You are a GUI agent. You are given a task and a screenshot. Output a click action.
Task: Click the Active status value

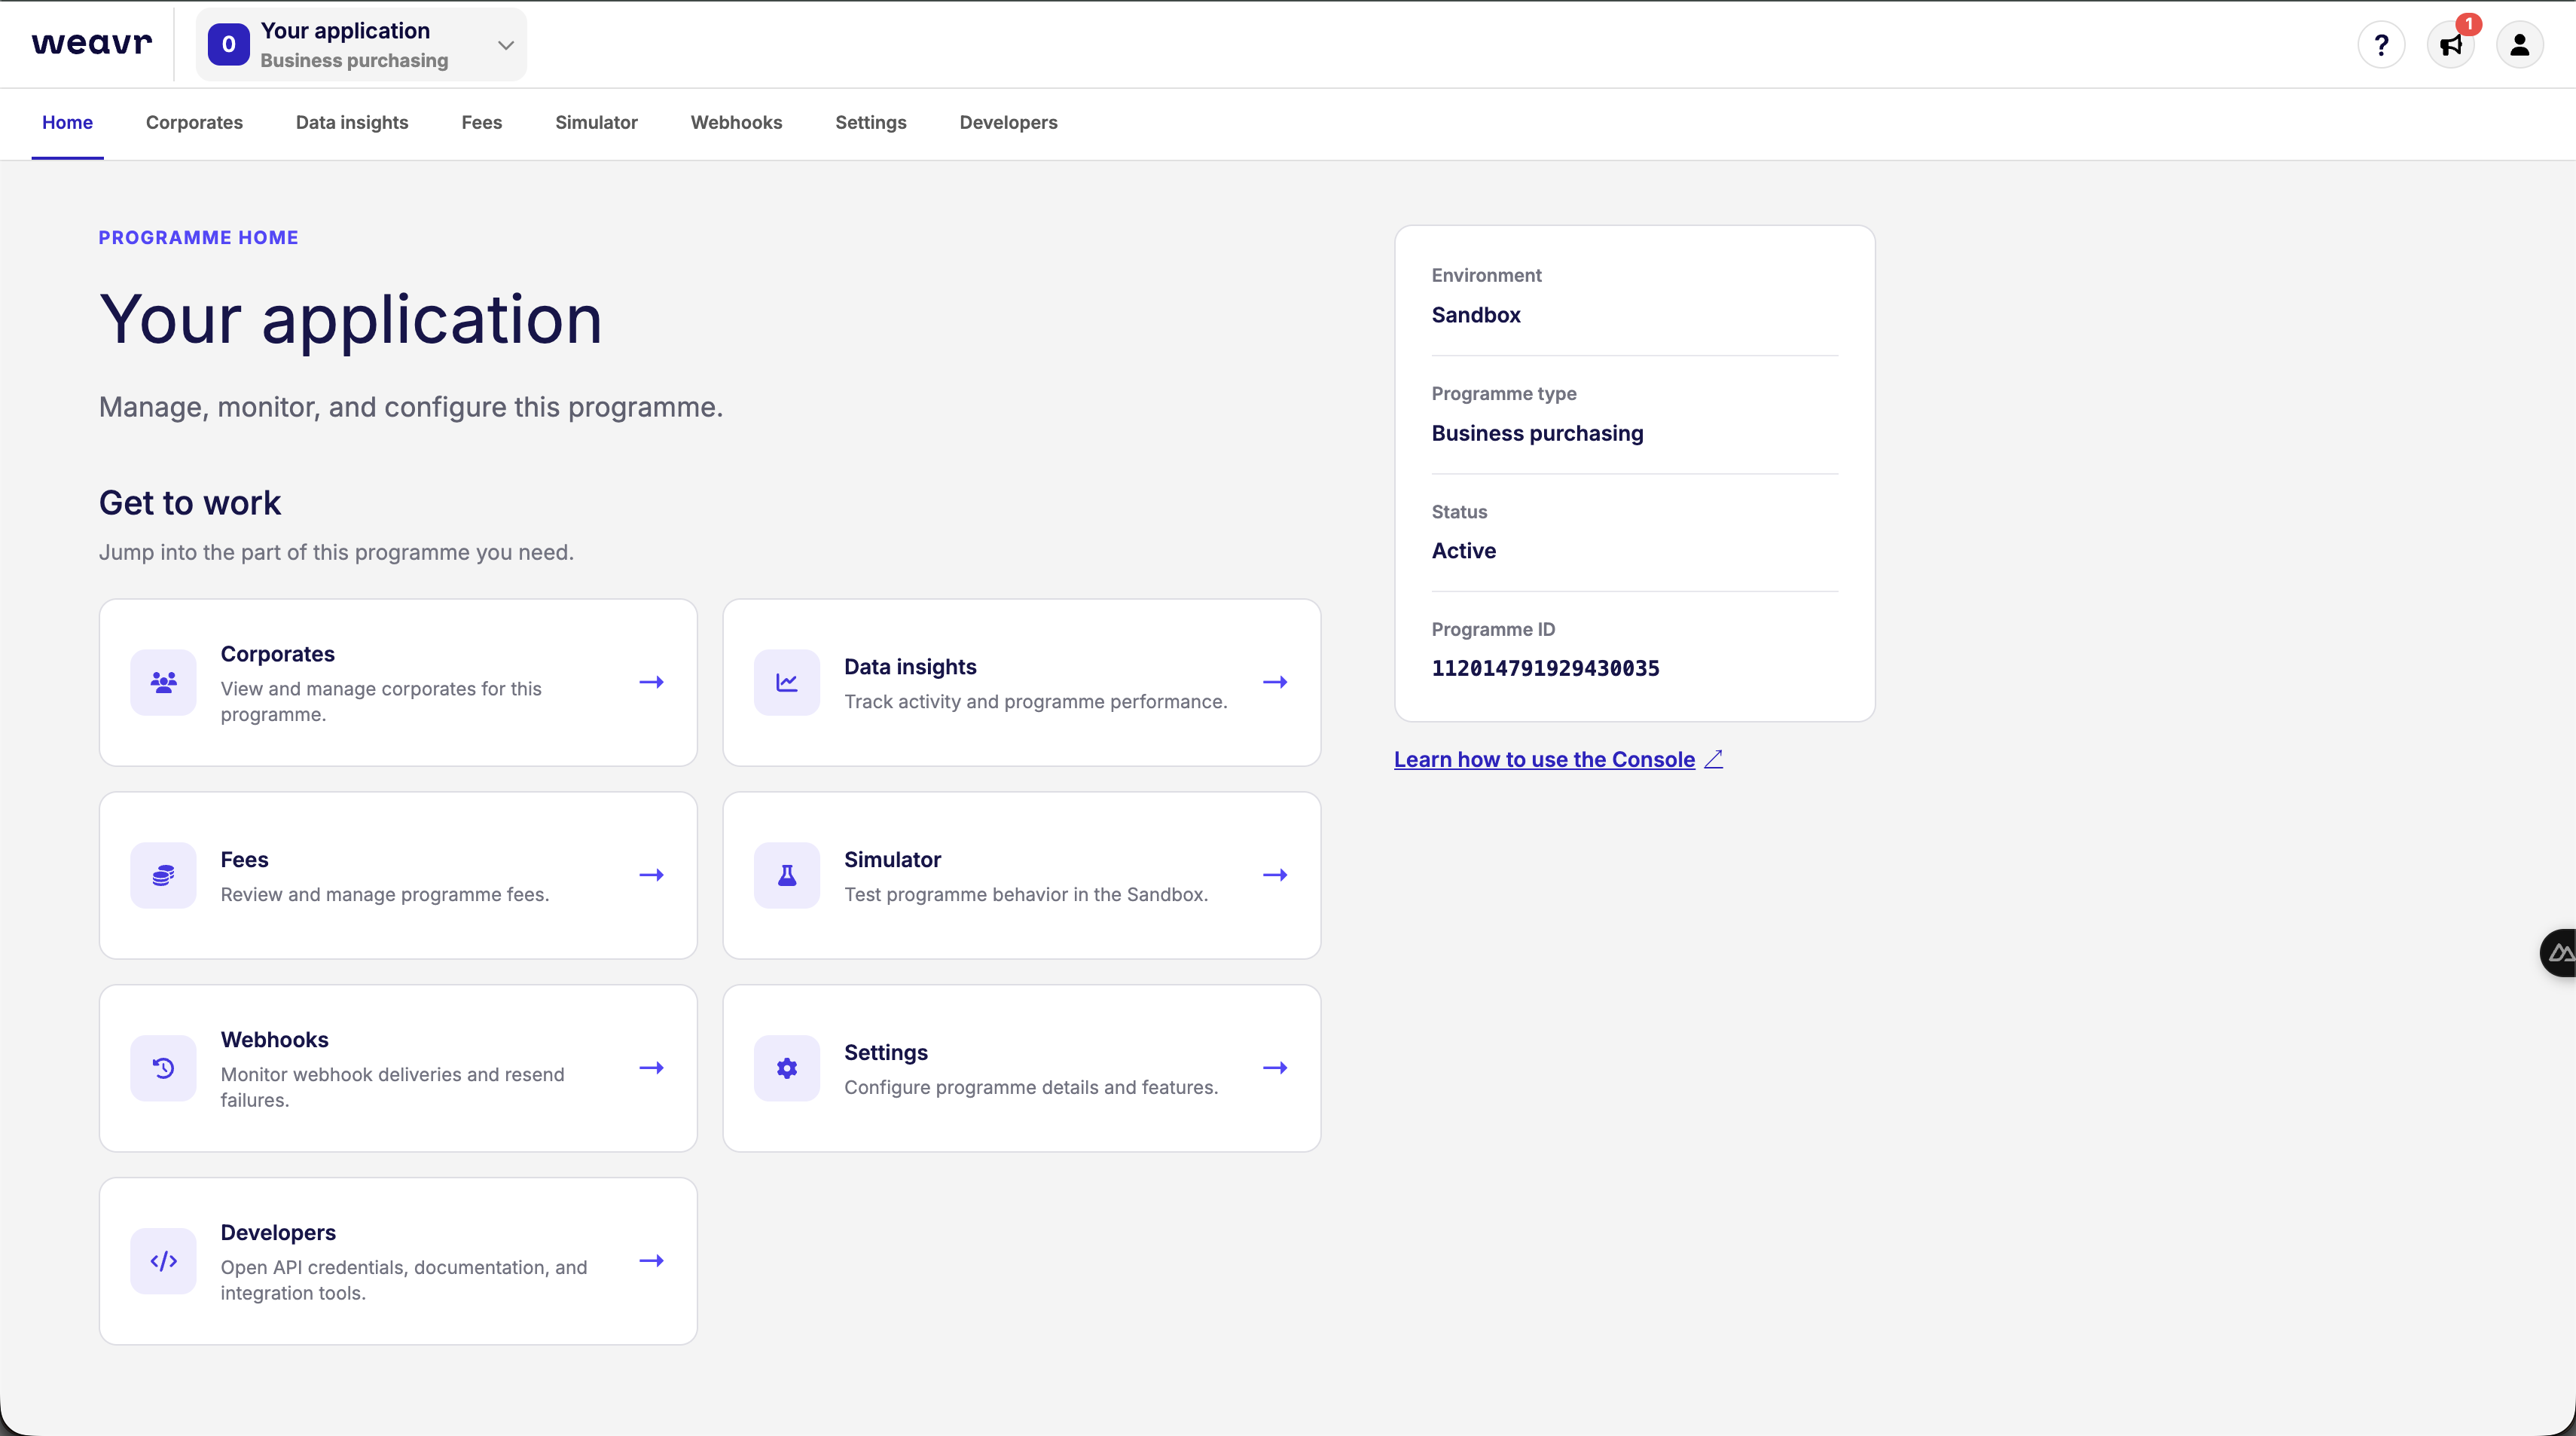click(x=1463, y=551)
